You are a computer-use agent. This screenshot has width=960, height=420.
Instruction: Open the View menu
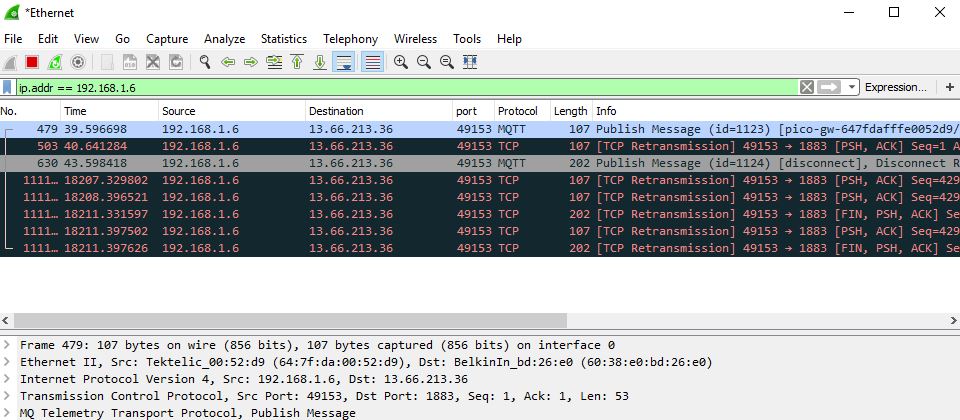click(86, 39)
